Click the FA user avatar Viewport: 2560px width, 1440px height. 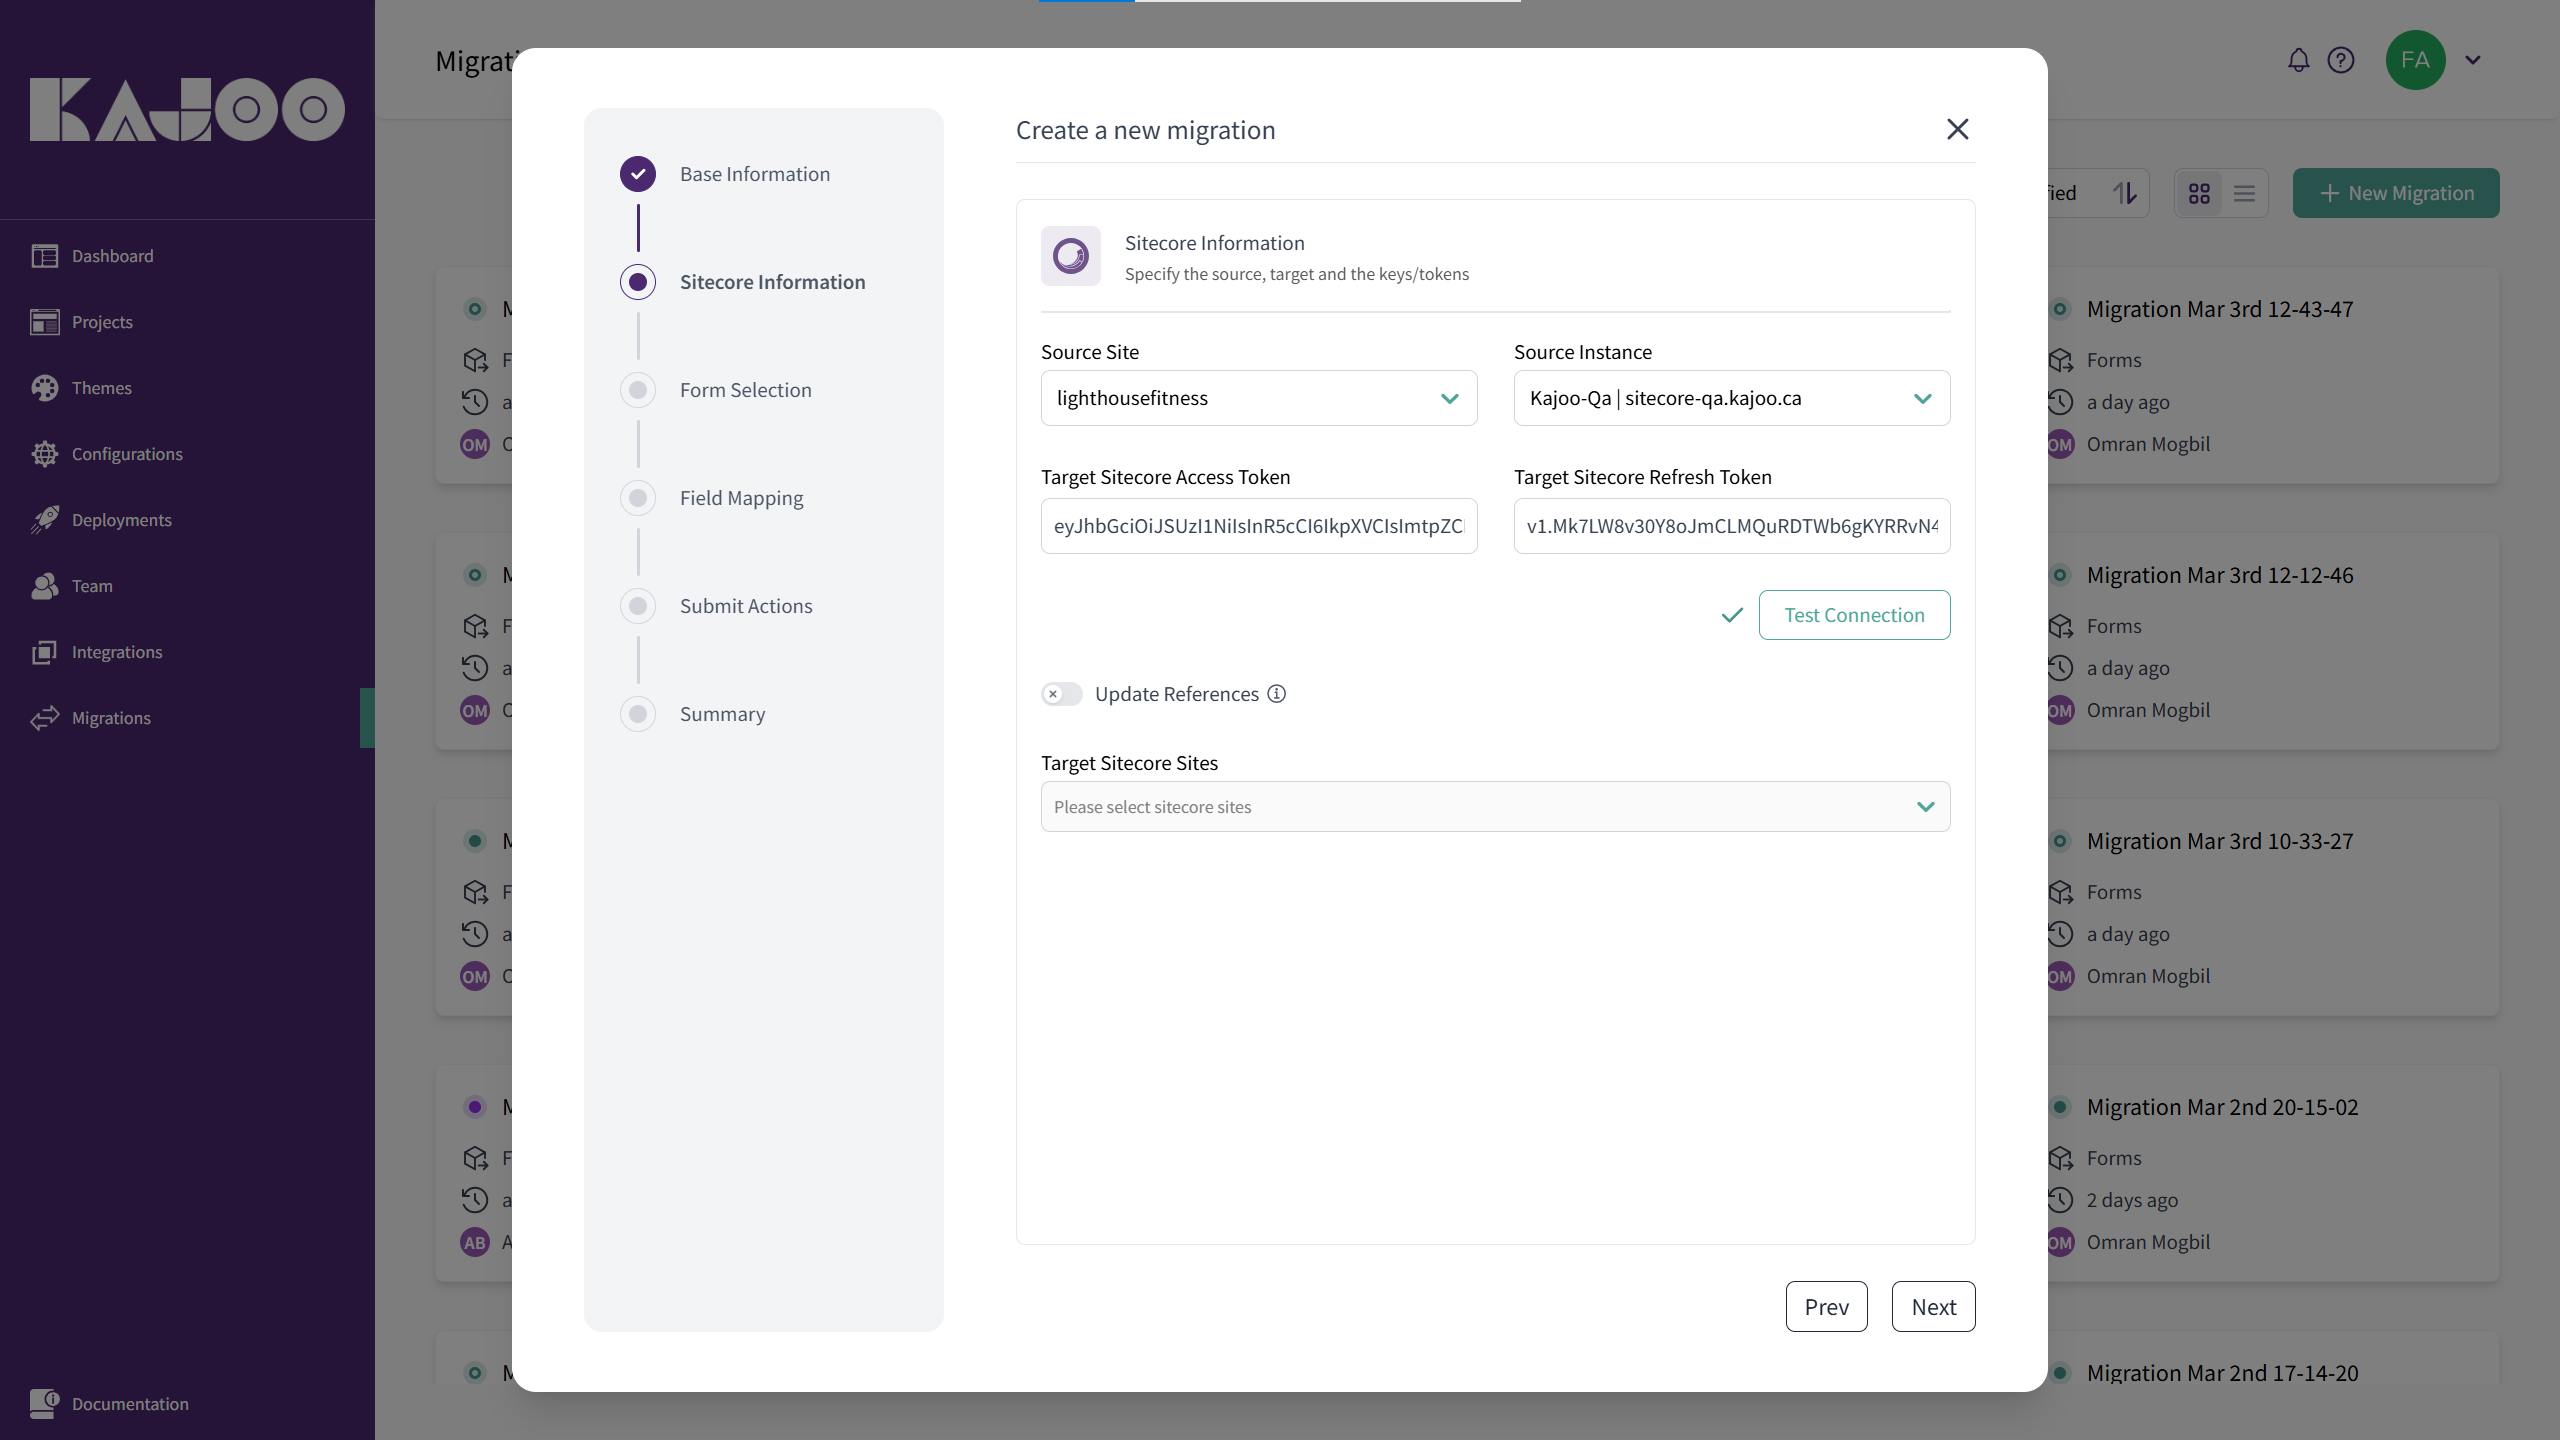coord(2415,60)
